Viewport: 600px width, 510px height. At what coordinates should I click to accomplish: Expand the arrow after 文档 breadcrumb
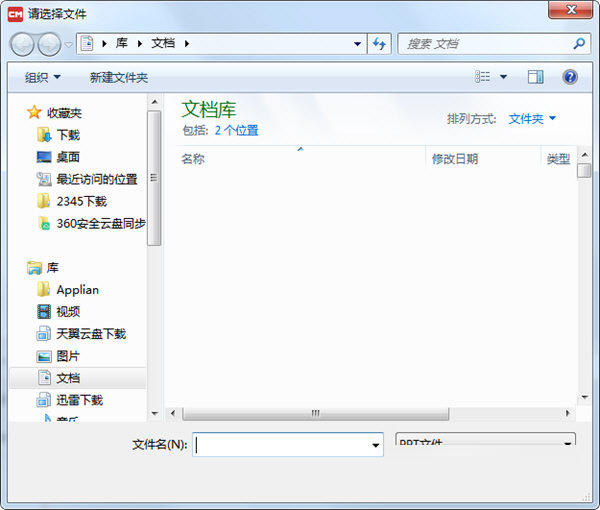click(187, 44)
